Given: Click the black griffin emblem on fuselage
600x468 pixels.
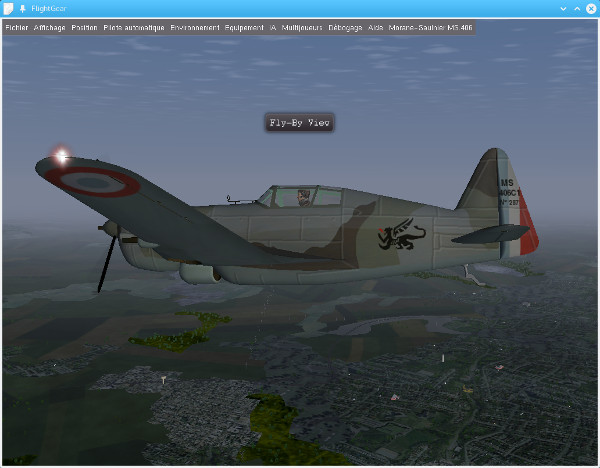Looking at the screenshot, I should pos(400,237).
